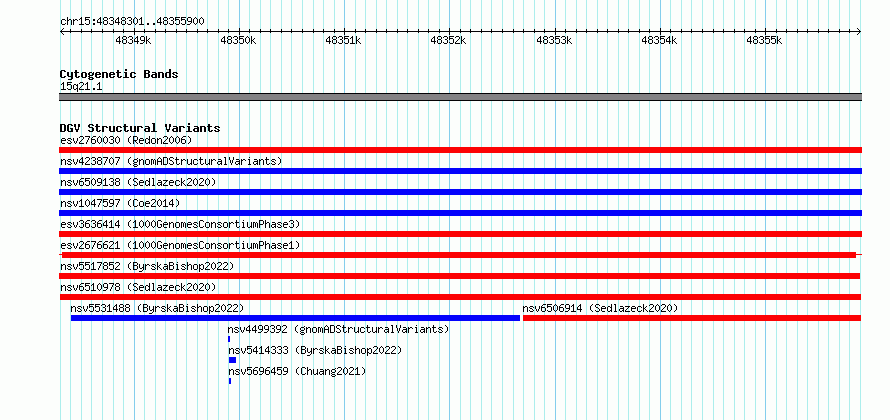890x420 pixels.
Task: Click the Cytogenetic Bands track title
Action: coord(119,74)
